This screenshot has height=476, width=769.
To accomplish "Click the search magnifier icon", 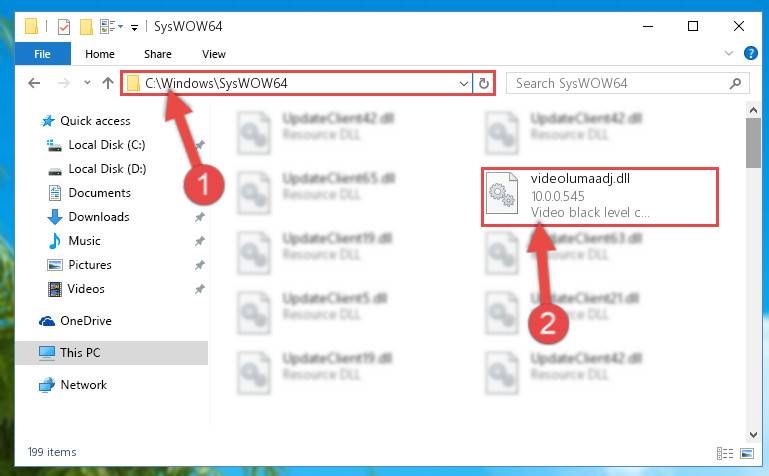I will [x=735, y=83].
